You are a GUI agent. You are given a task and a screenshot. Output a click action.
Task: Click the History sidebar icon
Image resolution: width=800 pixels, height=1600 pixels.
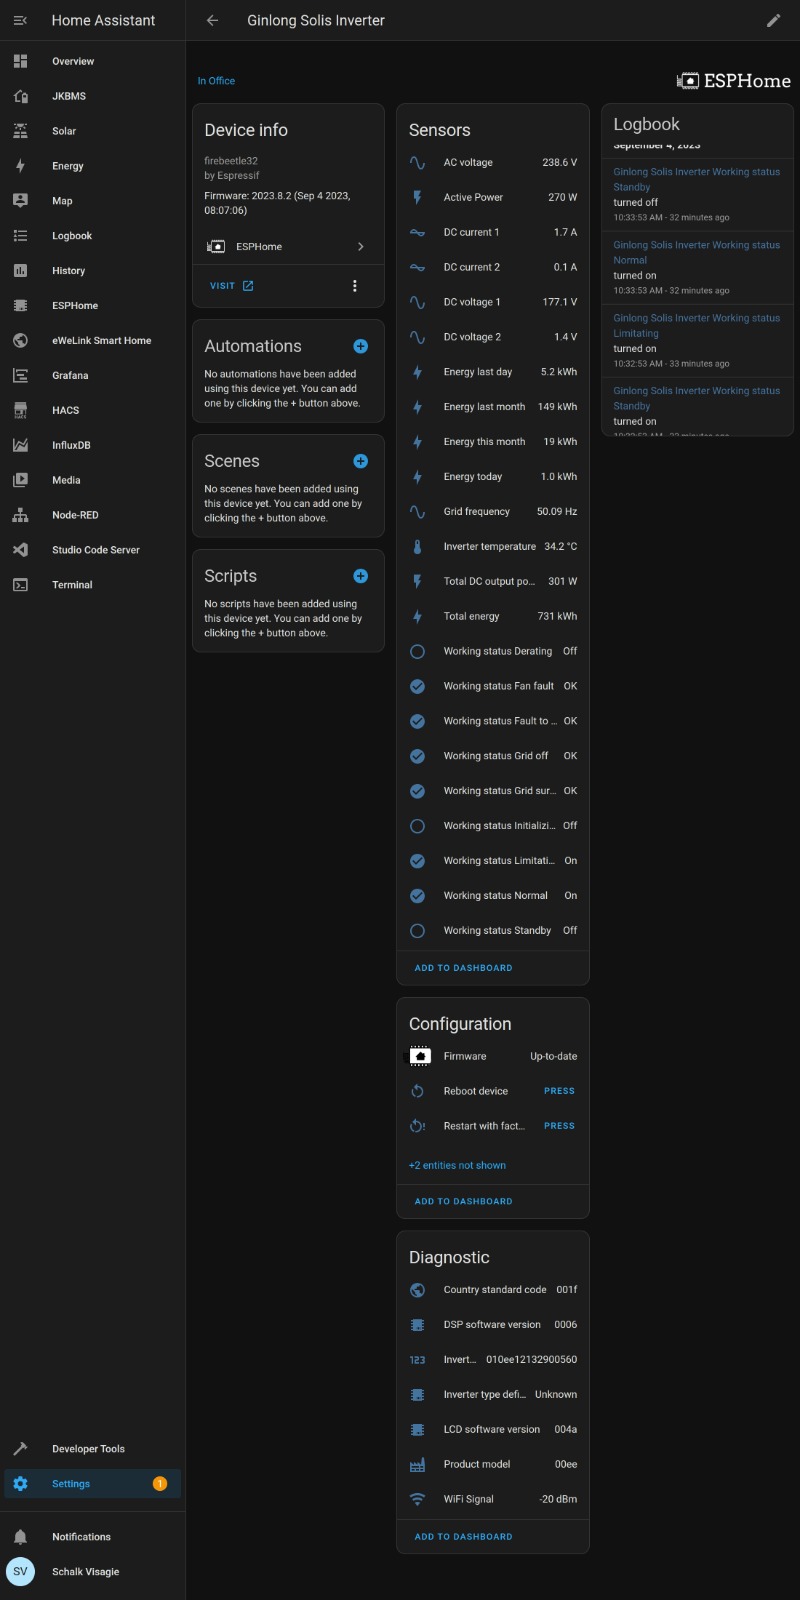[20, 271]
